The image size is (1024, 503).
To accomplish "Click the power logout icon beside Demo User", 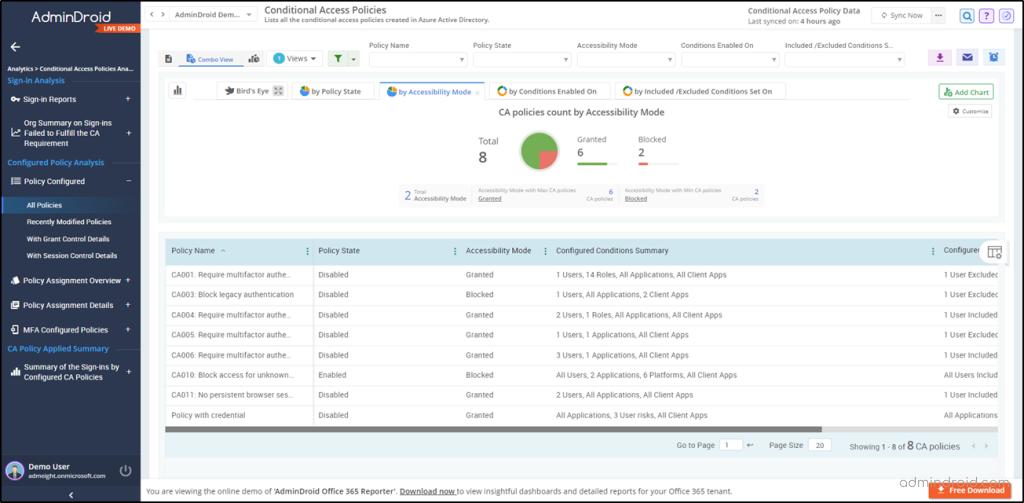I will 125,471.
